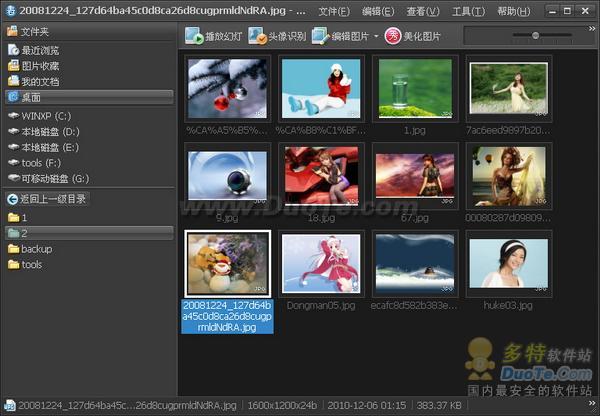Select the ecafc8d582b383e thumbnail

click(415, 264)
